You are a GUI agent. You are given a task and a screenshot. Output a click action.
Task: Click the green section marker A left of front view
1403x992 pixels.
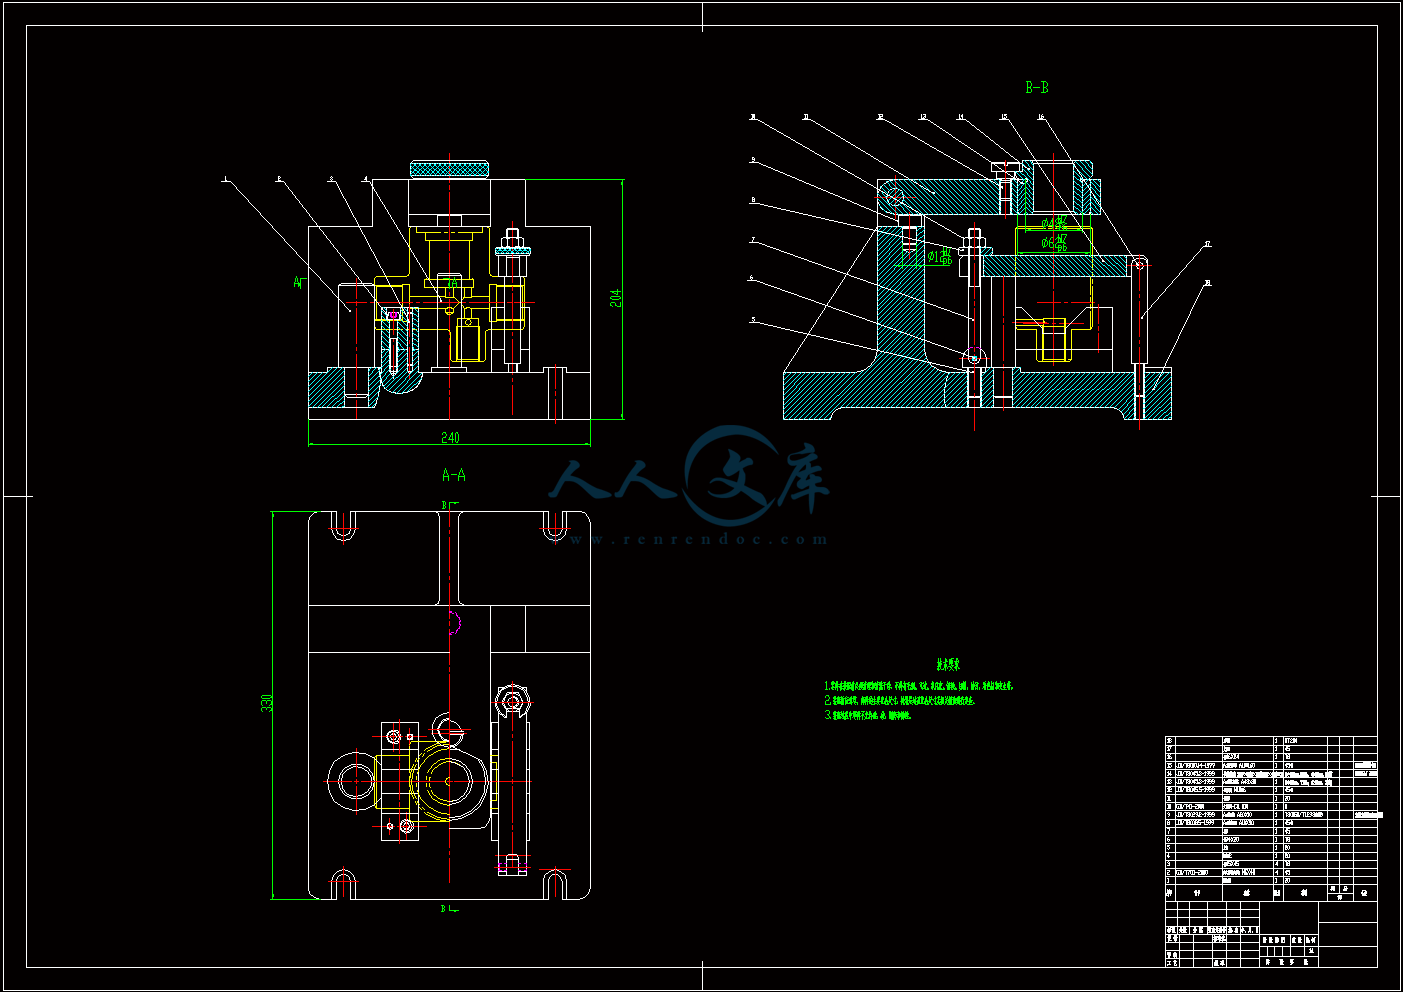297,282
